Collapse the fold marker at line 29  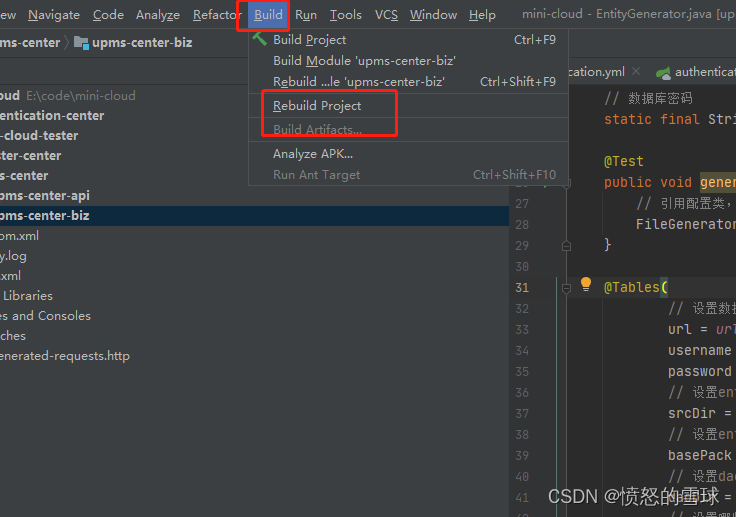566,245
